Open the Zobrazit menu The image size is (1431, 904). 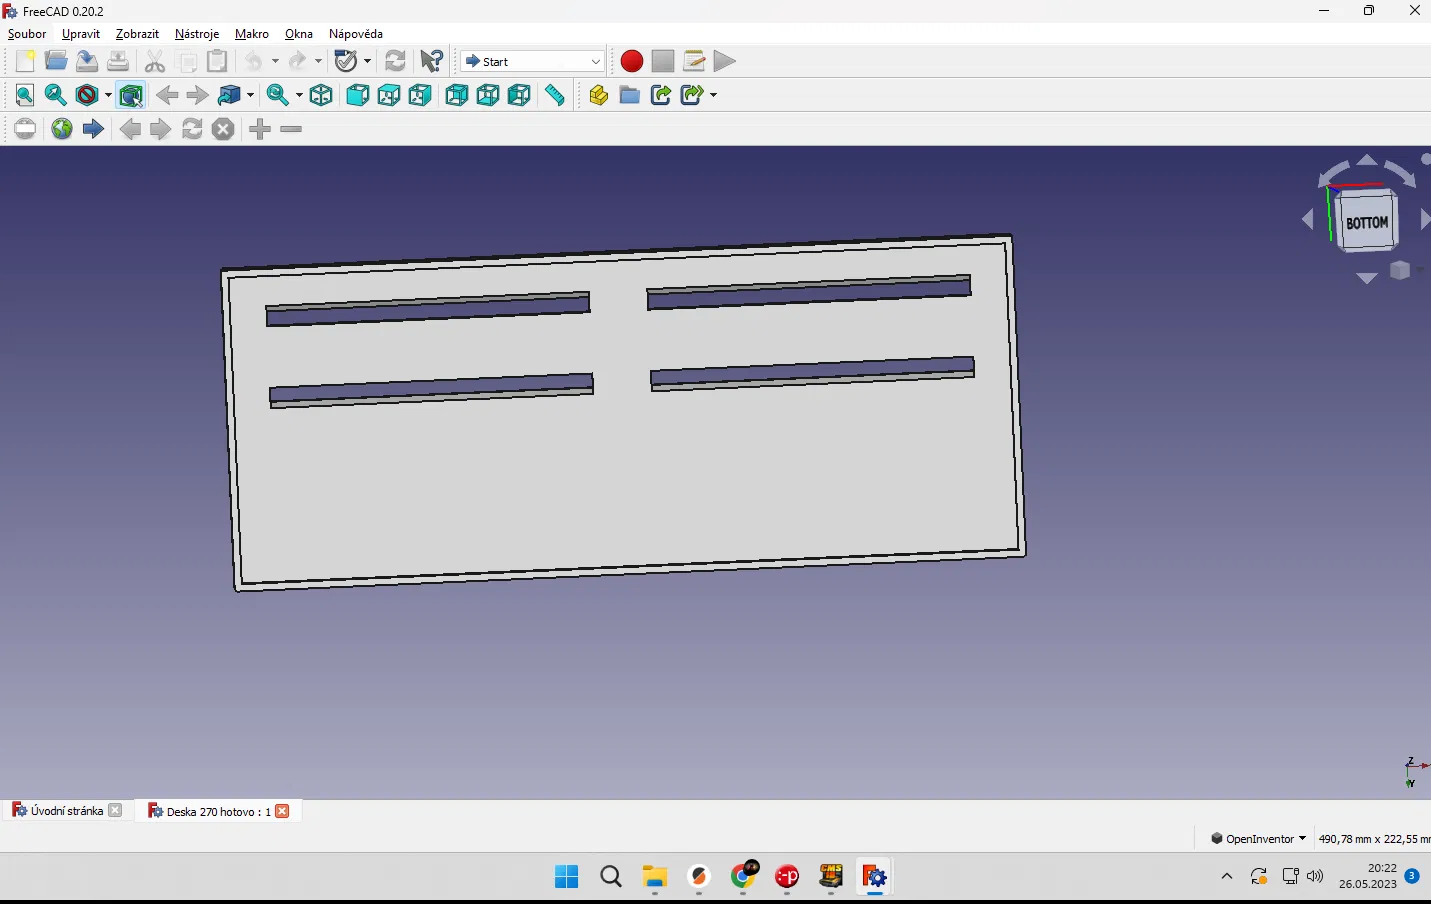(137, 34)
